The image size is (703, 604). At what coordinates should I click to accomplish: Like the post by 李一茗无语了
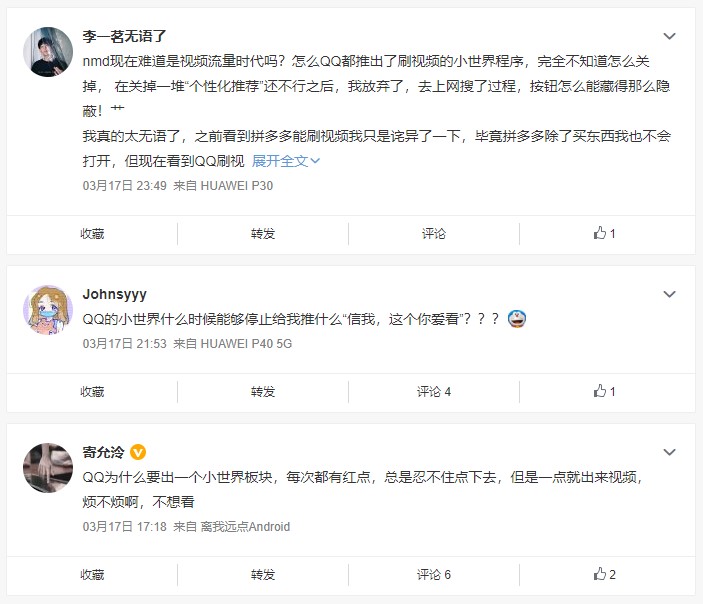pyautogui.click(x=604, y=233)
